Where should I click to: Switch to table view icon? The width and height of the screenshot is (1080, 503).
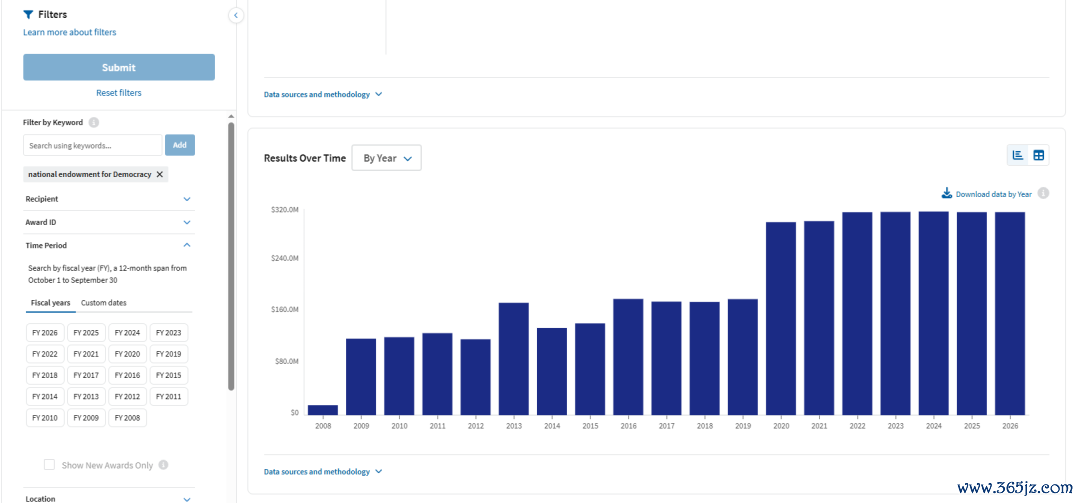point(1039,155)
